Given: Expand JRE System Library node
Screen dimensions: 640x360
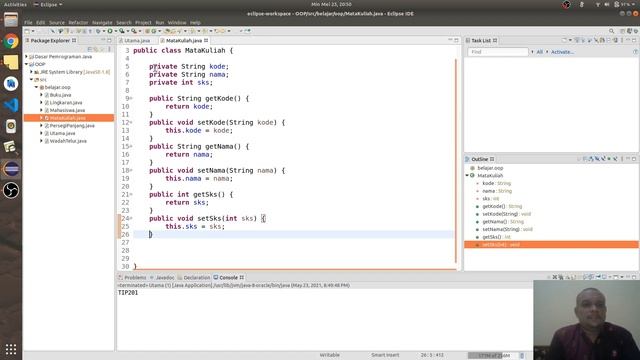Looking at the screenshot, I should (31, 72).
